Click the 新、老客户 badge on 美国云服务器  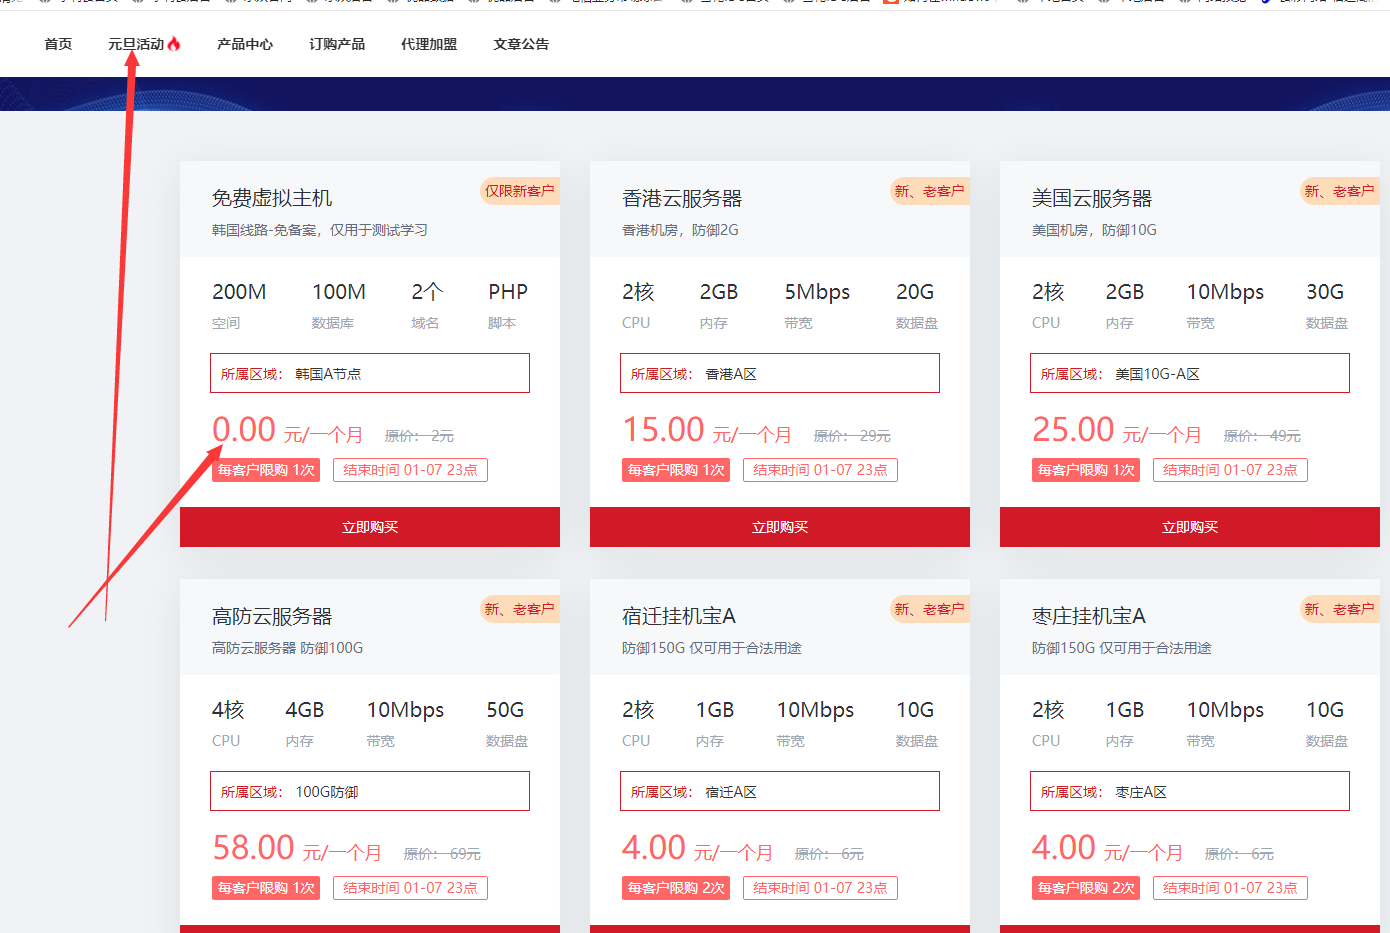click(x=1339, y=191)
